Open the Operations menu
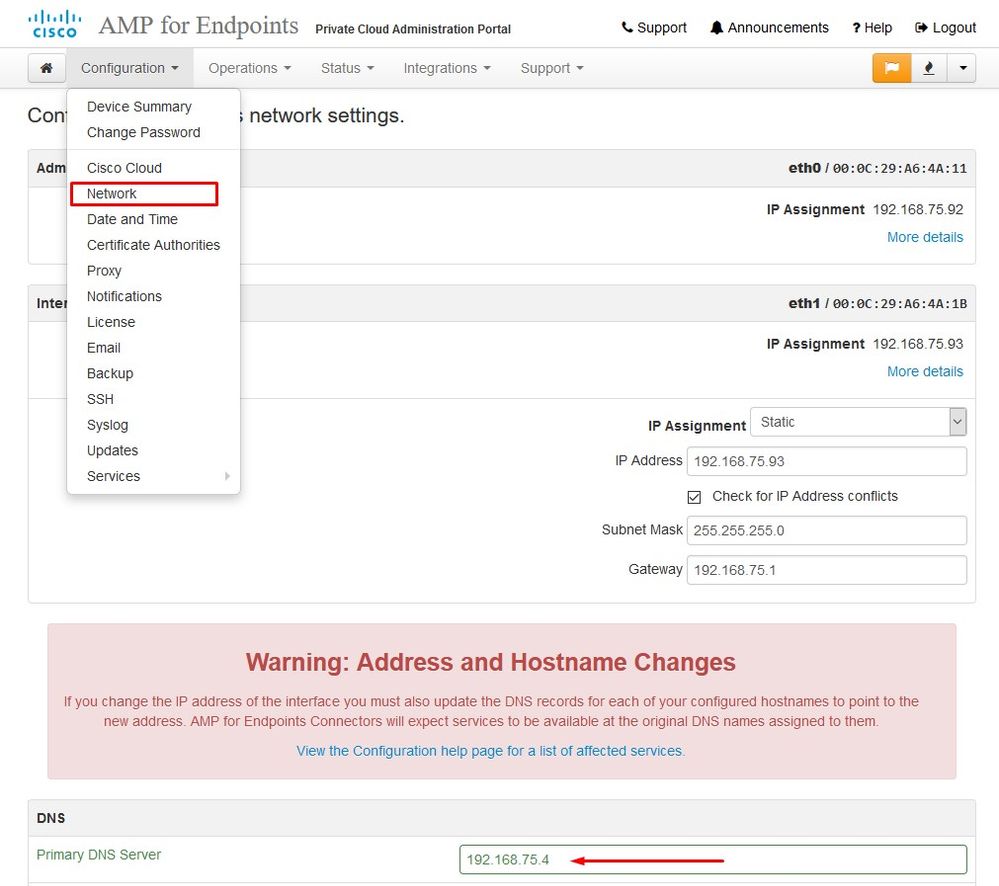The image size is (999, 886). [249, 68]
